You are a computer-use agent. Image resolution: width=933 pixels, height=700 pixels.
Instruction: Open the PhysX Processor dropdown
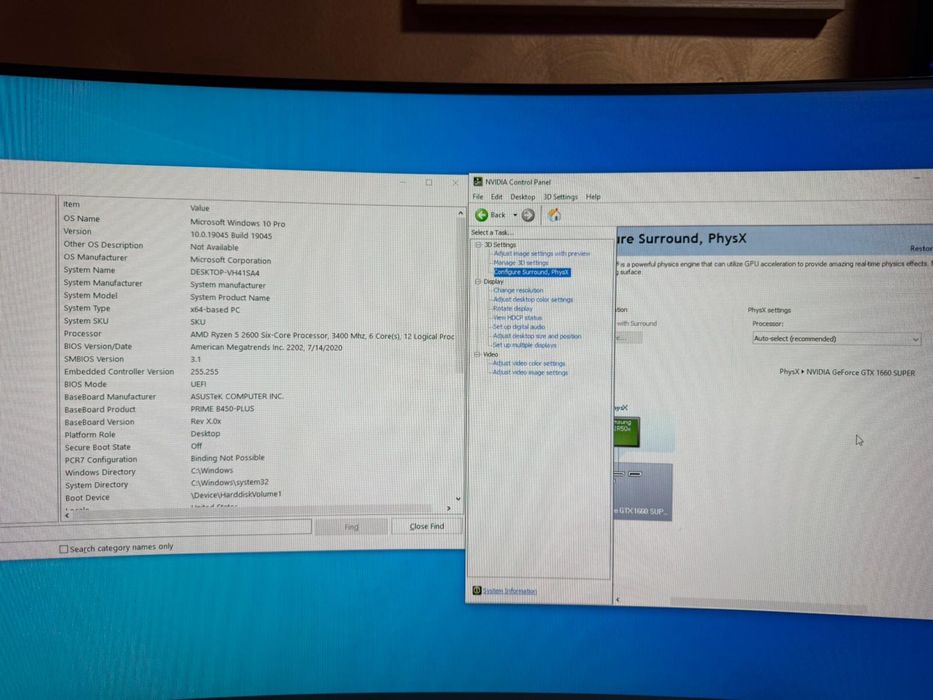click(837, 339)
